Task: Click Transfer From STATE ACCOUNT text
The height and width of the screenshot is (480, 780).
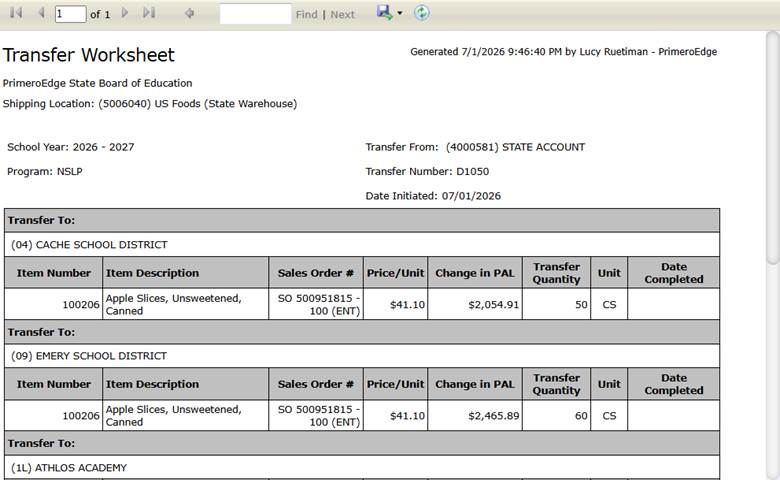Action: pyautogui.click(x=475, y=147)
